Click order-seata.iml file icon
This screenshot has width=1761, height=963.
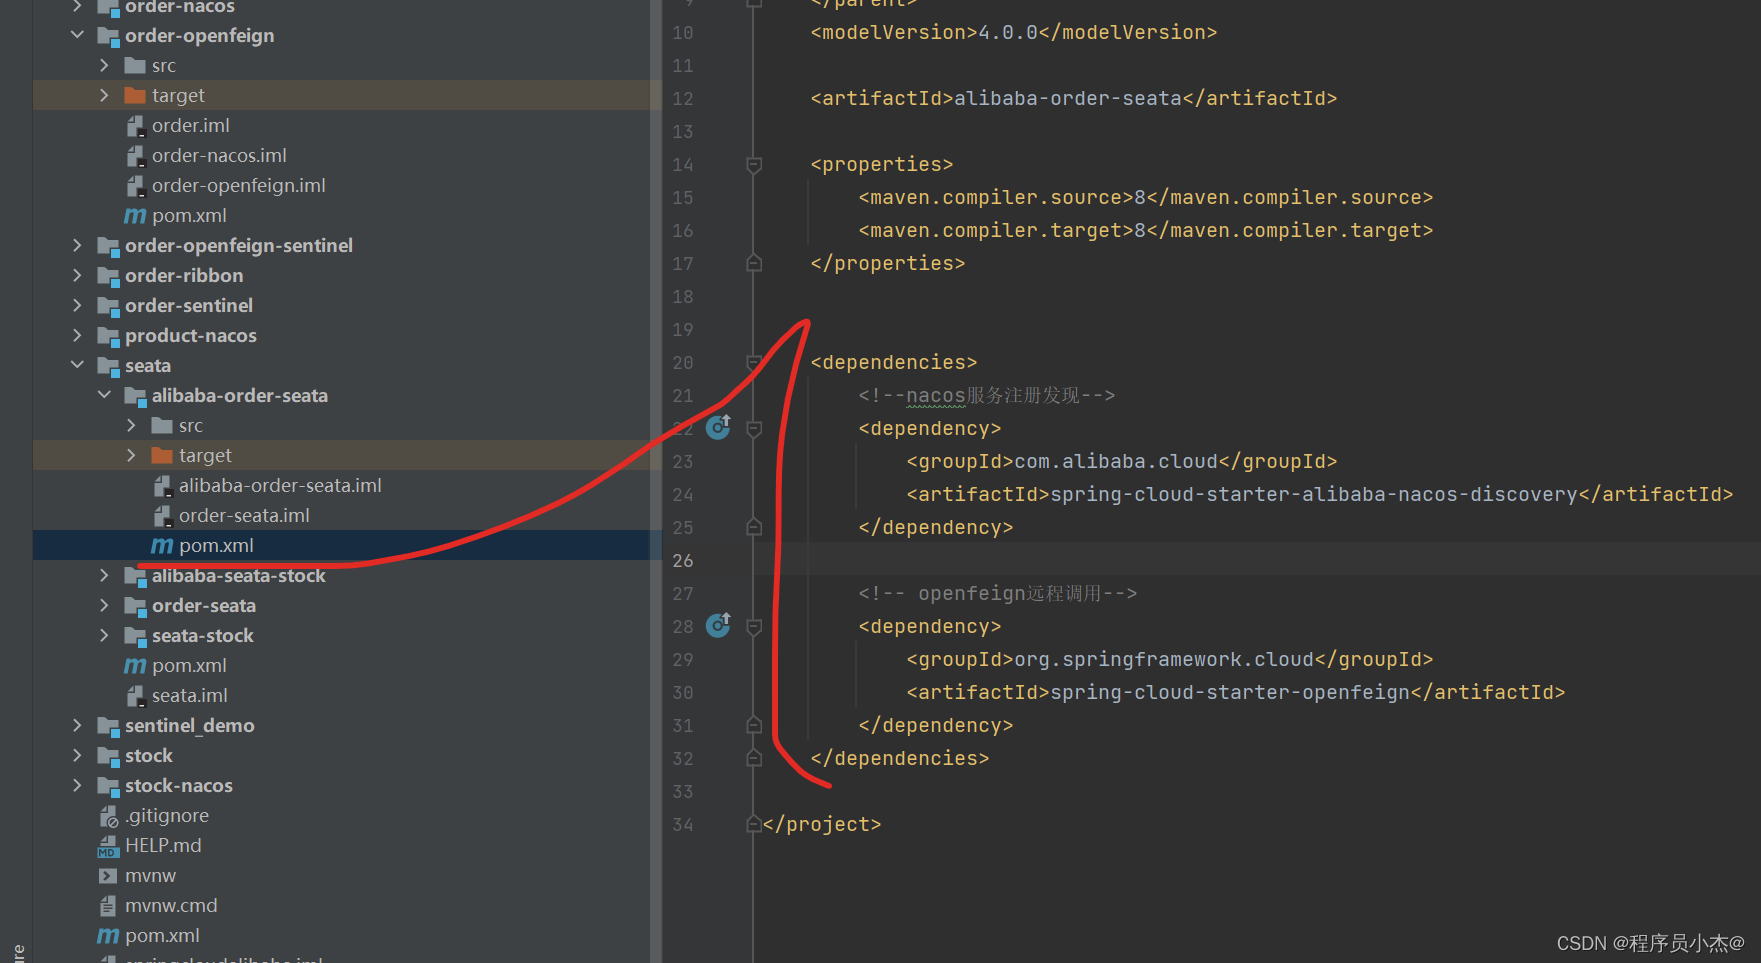coord(162,515)
